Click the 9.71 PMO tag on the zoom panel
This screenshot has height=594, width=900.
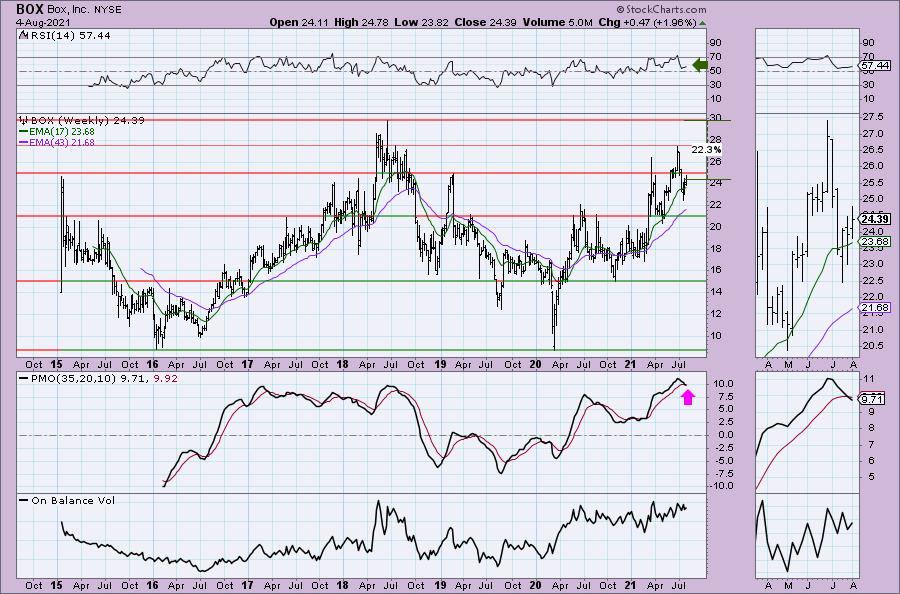click(x=872, y=399)
